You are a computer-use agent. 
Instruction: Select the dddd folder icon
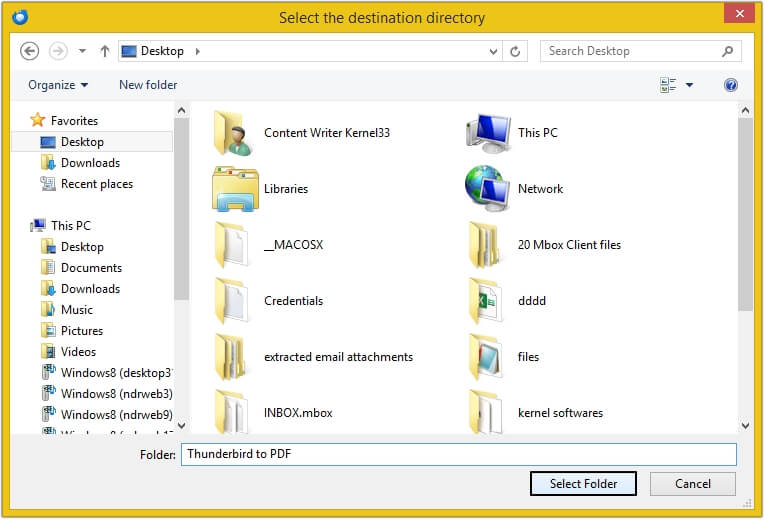pyautogui.click(x=484, y=301)
